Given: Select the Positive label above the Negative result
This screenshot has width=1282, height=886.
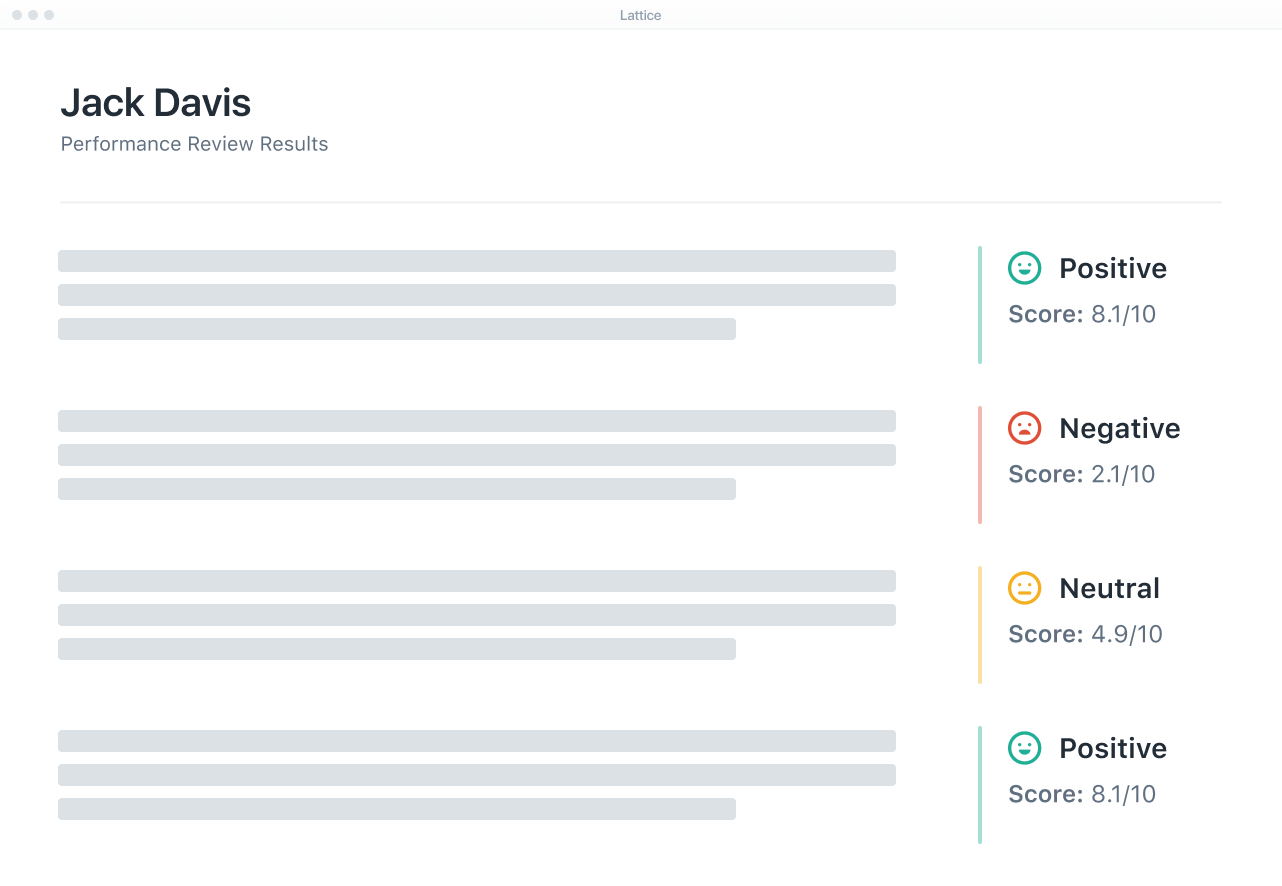Looking at the screenshot, I should [x=1113, y=268].
